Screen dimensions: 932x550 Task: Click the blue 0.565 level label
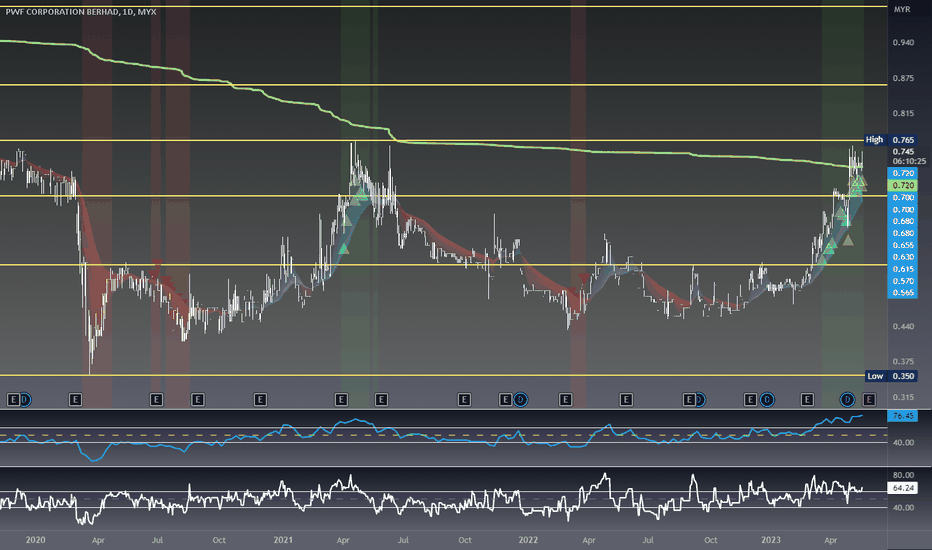tap(902, 293)
